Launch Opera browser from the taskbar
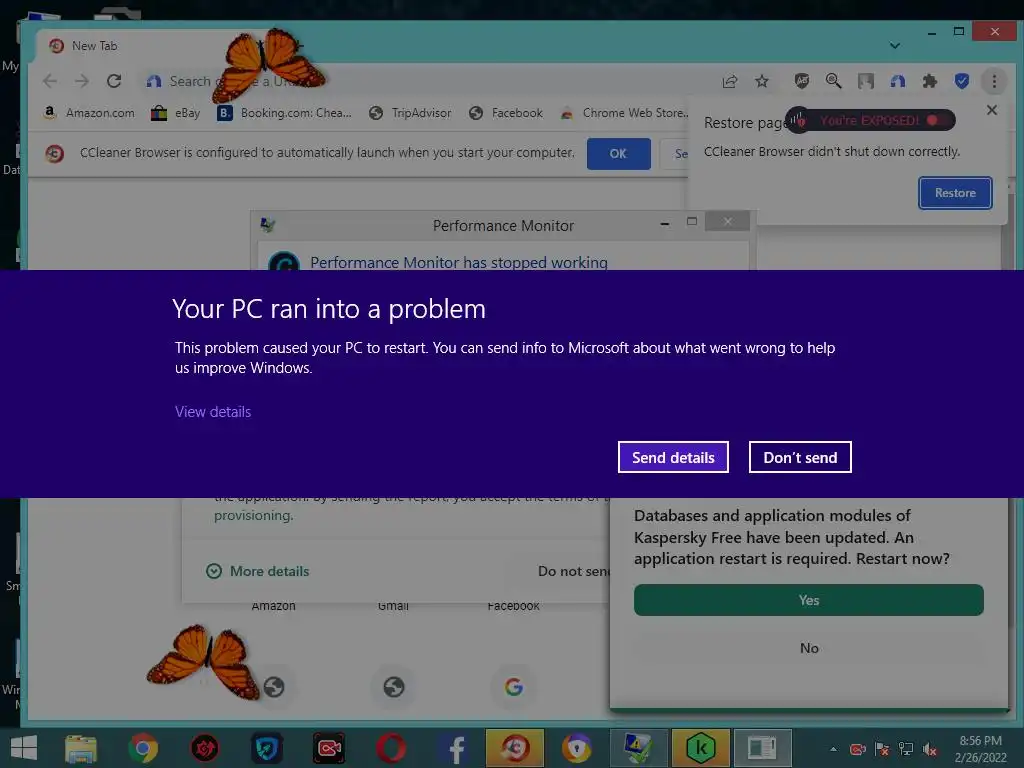The height and width of the screenshot is (768, 1024). click(x=391, y=748)
